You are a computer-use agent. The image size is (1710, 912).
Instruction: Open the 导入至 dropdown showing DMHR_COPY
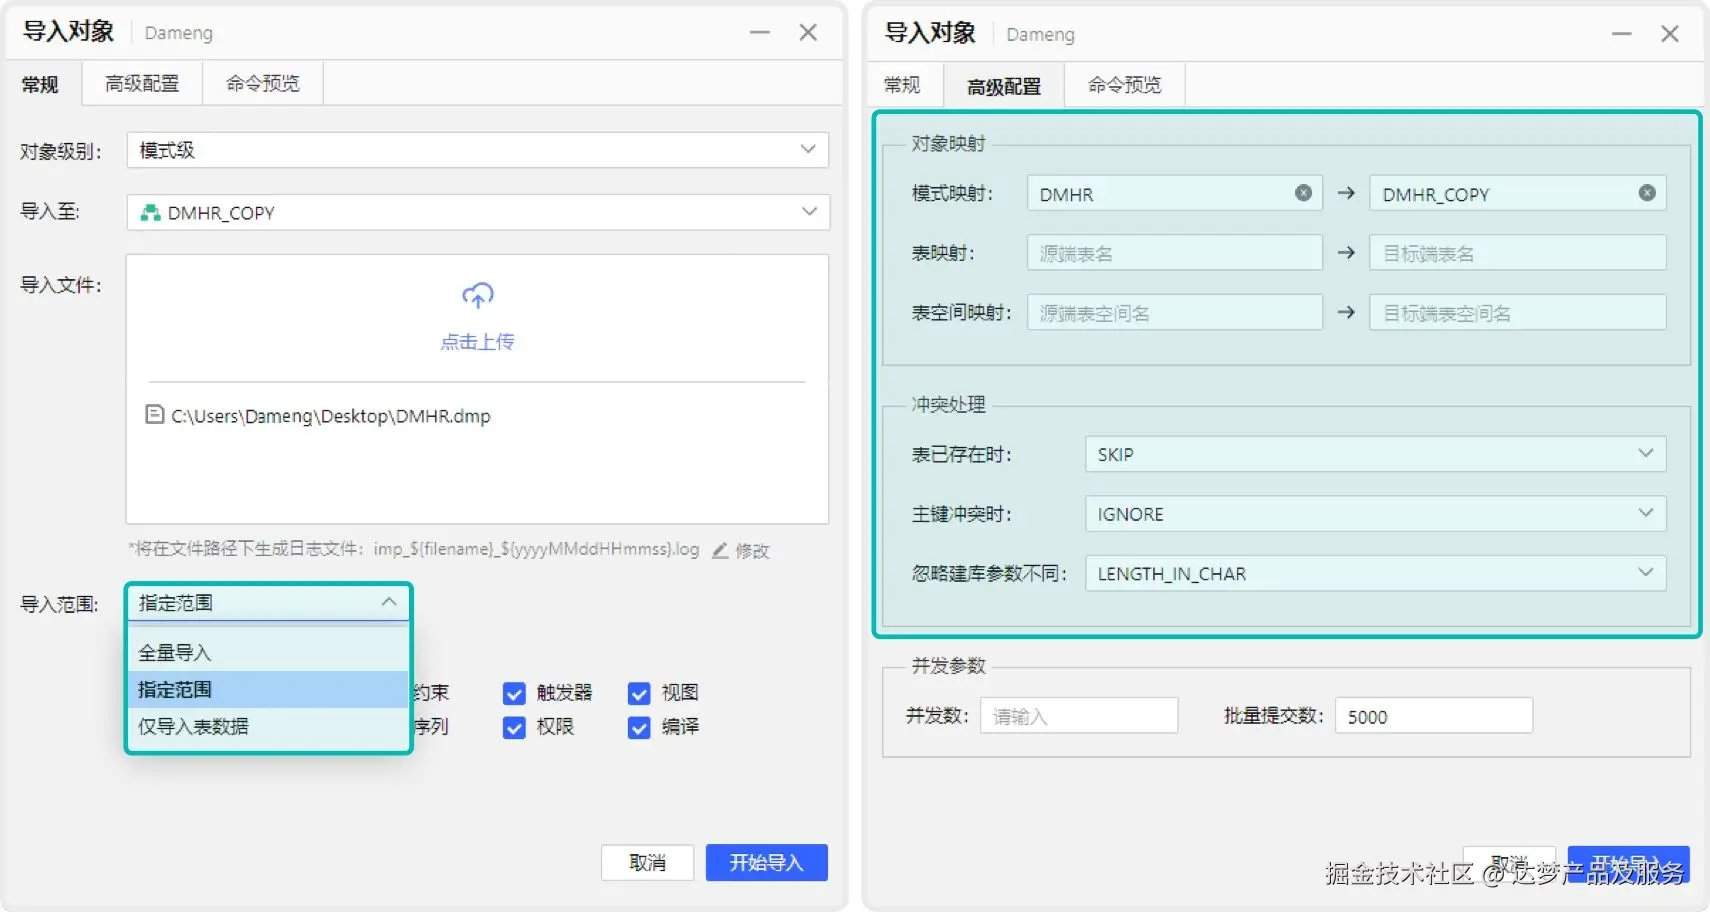pos(478,212)
